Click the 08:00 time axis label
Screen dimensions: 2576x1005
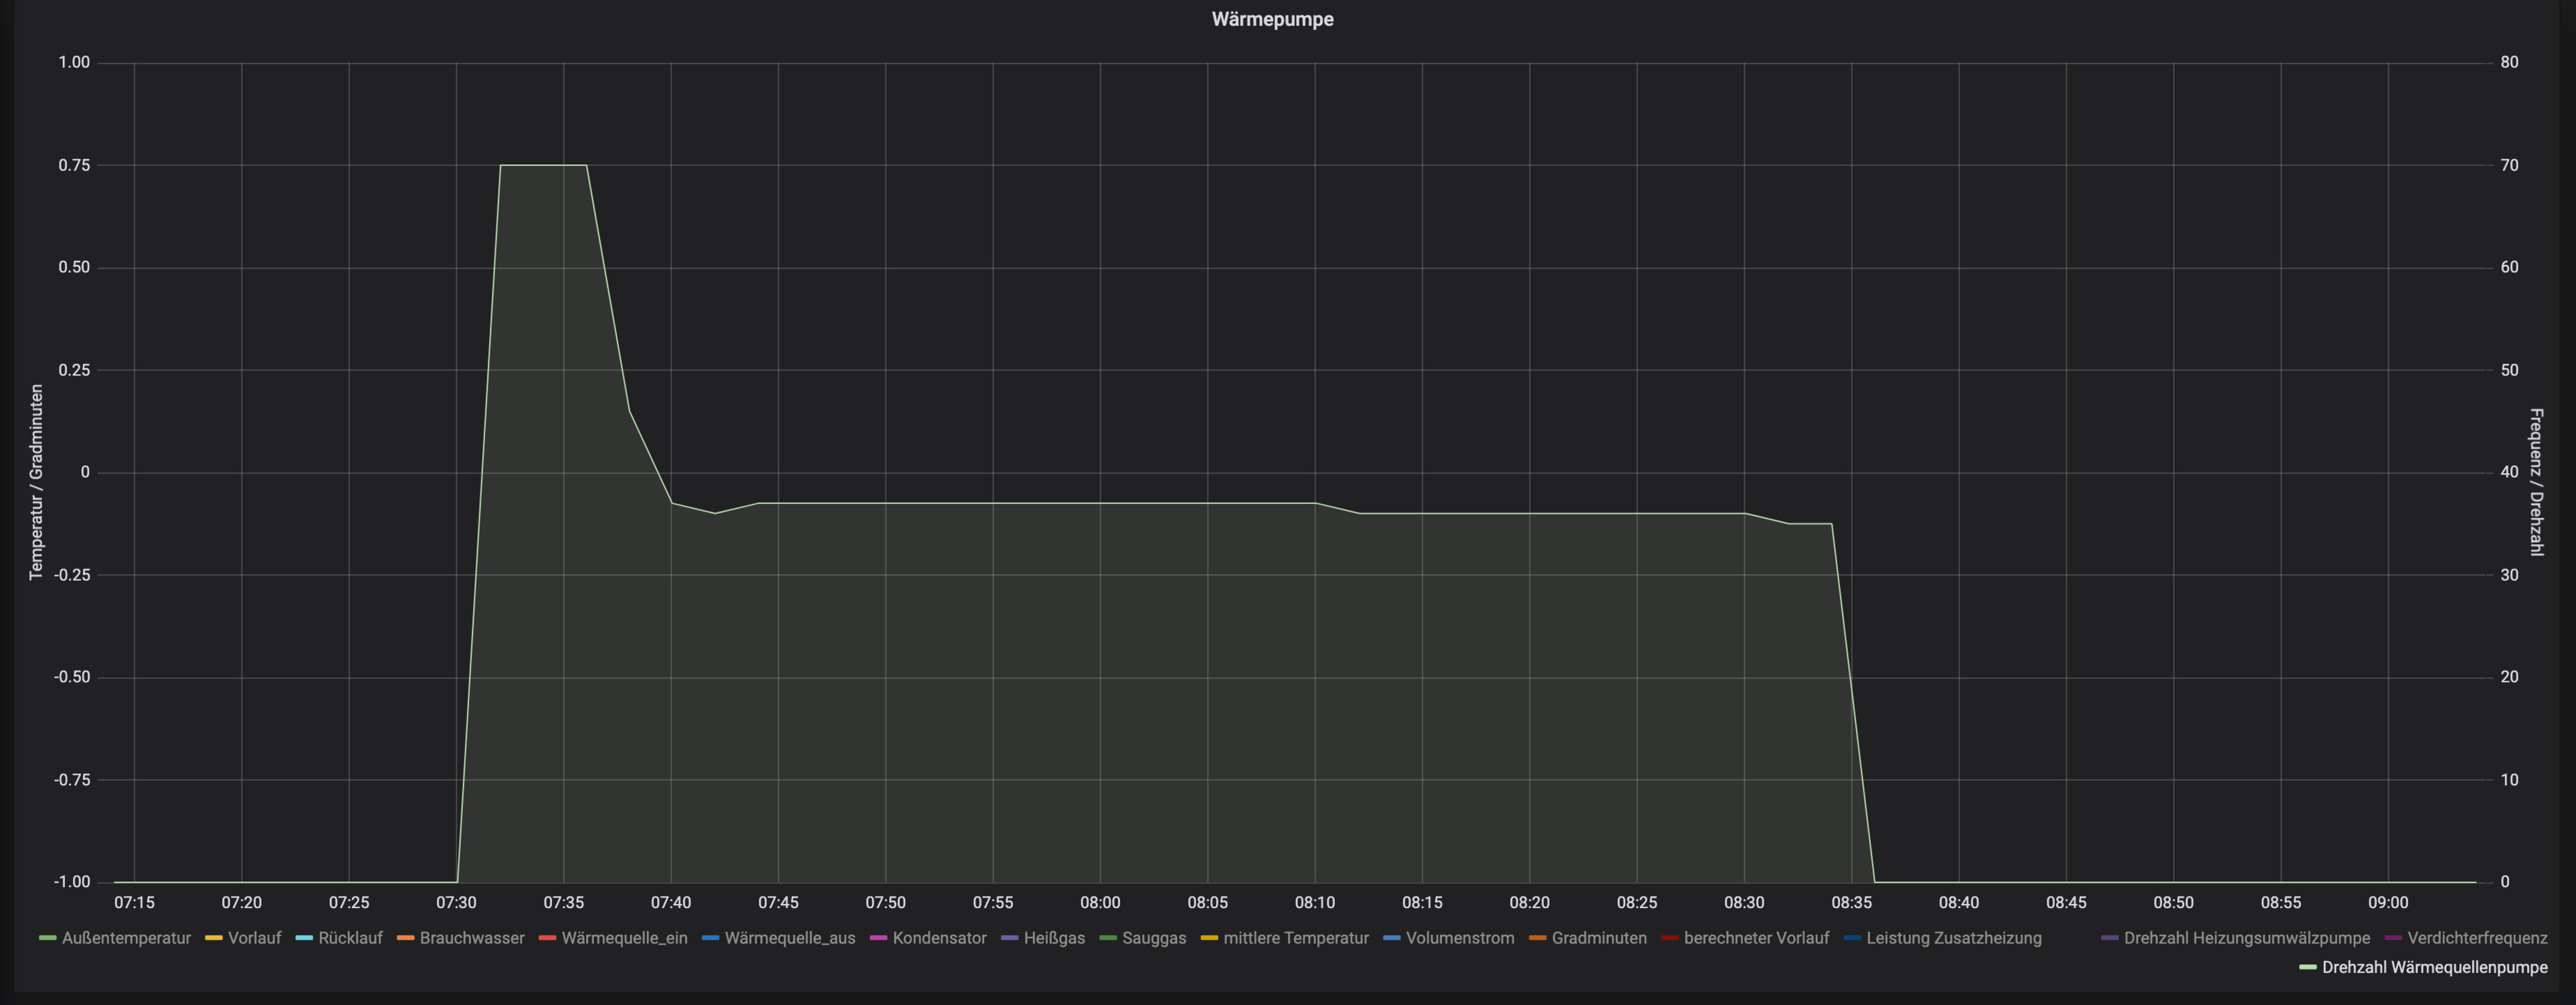pos(1100,902)
